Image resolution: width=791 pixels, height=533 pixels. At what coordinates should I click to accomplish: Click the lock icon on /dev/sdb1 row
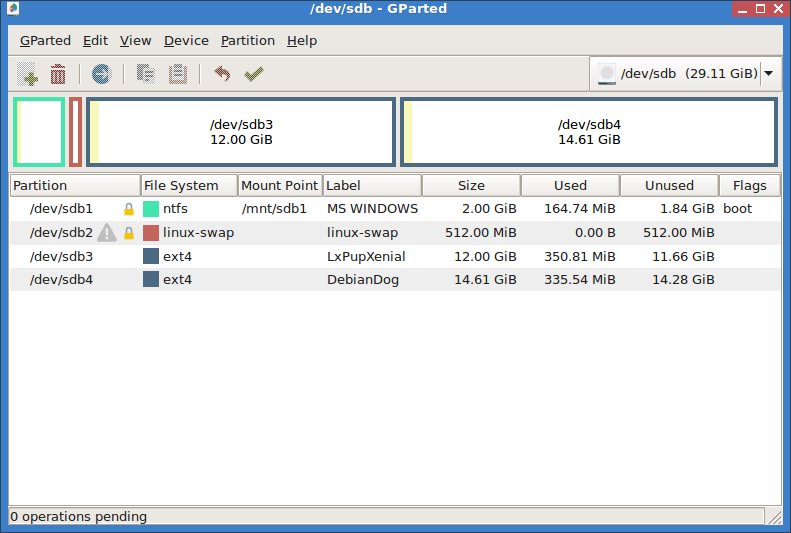(129, 209)
